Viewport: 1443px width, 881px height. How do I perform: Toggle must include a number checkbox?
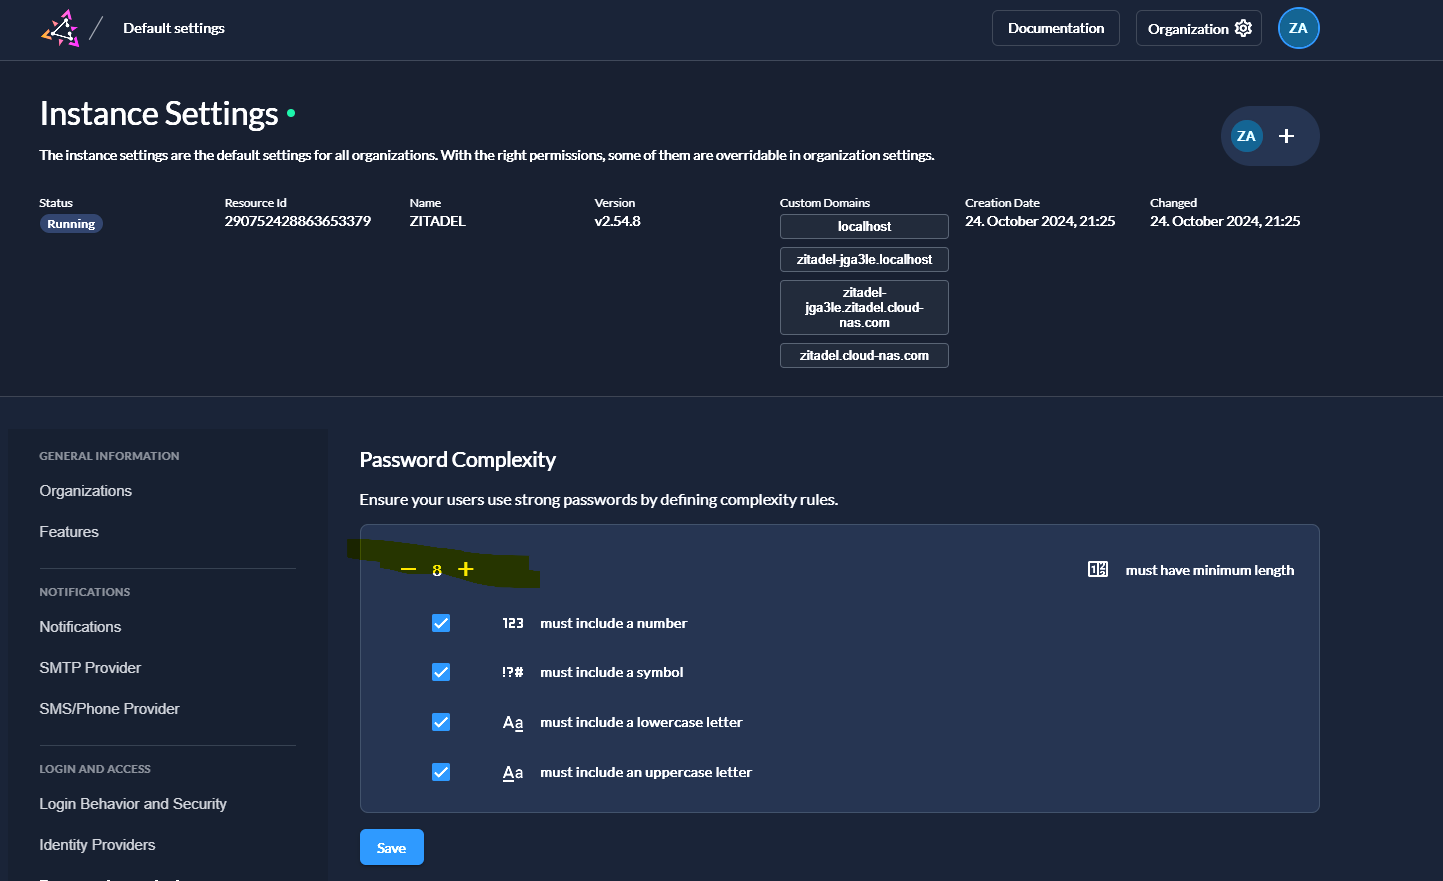(441, 623)
